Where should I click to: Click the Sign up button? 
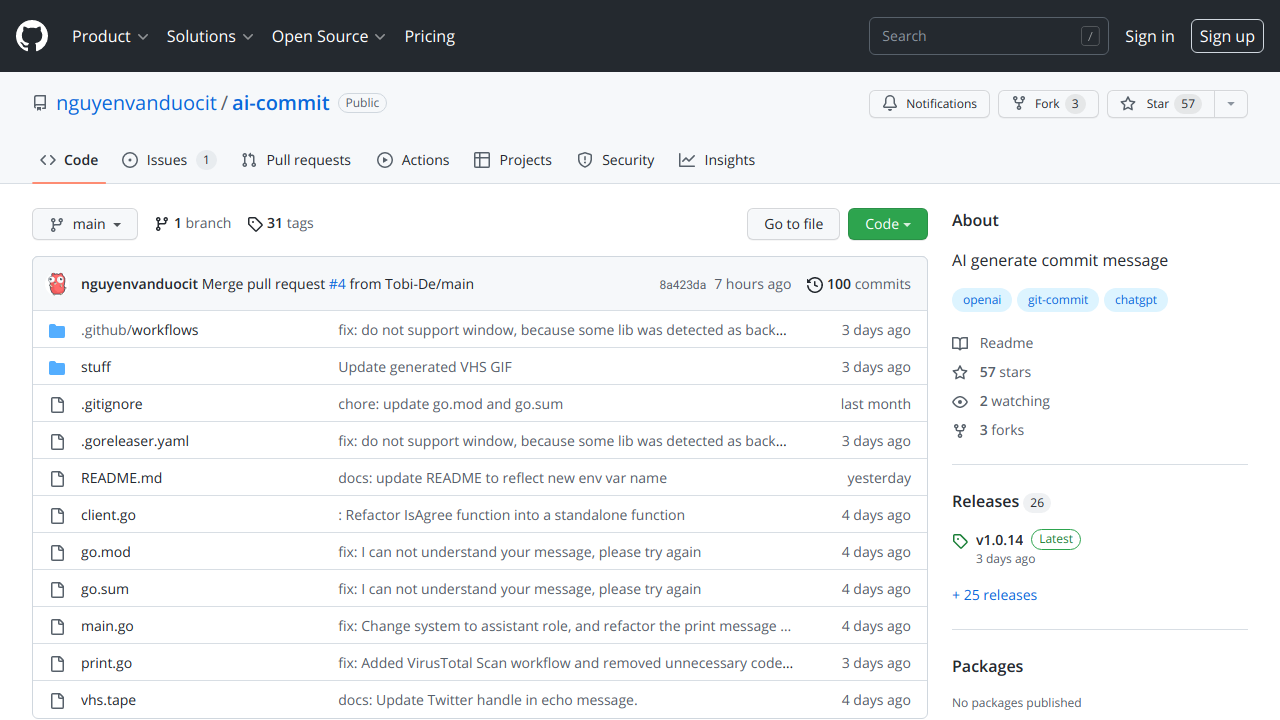(1227, 36)
